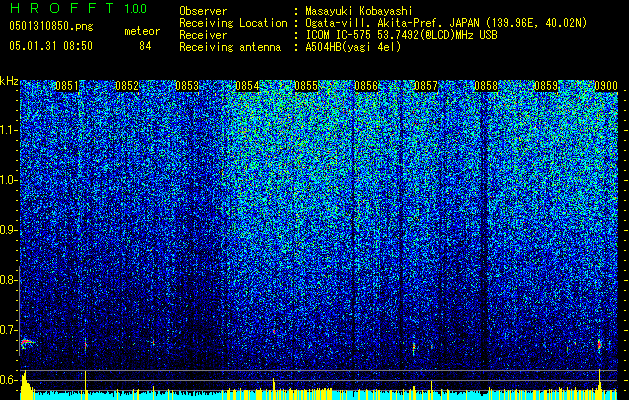
Task: Click the kHz axis unit label
Action: coord(9,81)
